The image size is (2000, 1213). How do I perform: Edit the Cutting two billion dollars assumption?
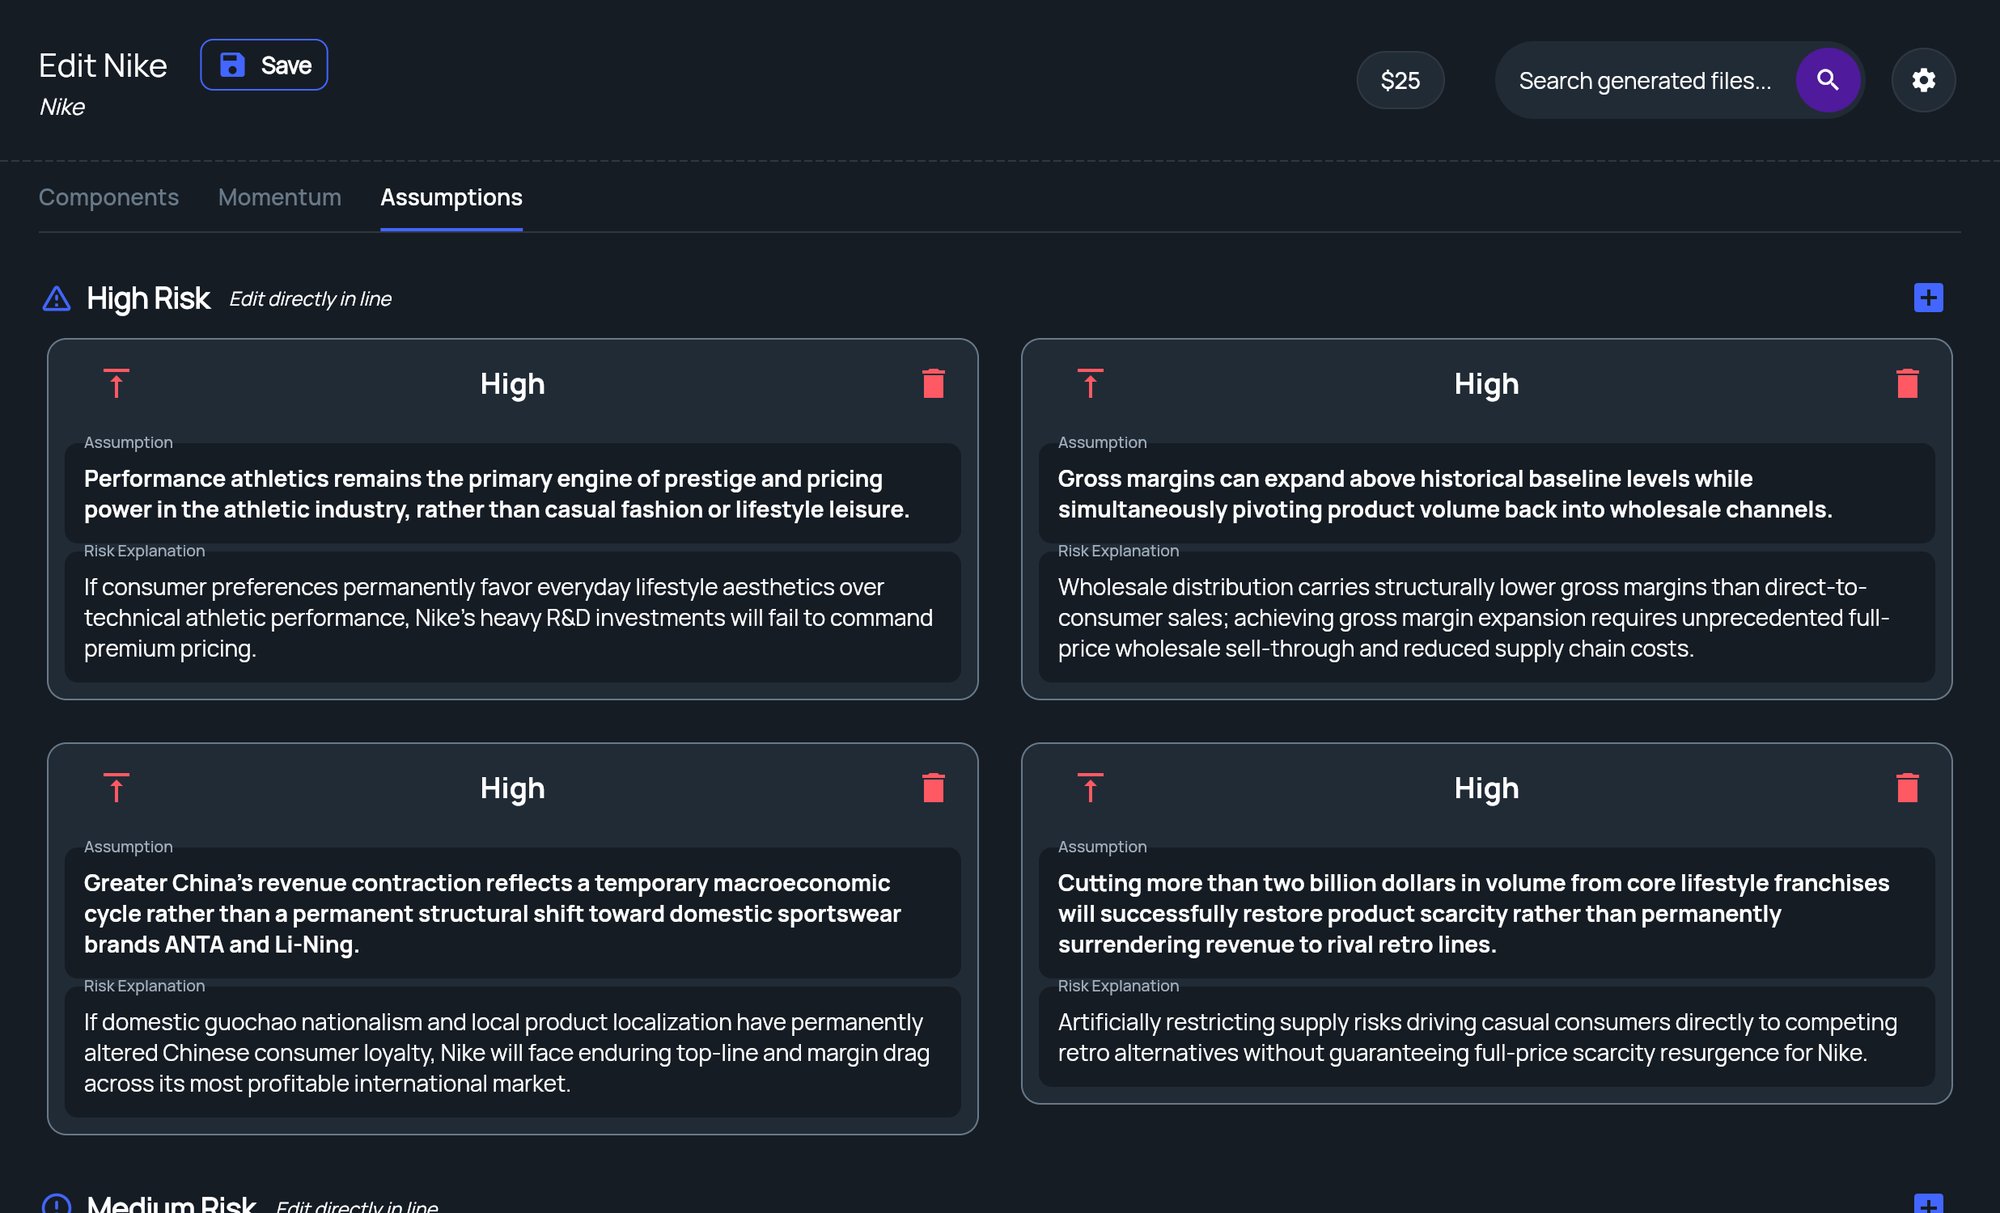[x=1486, y=913]
